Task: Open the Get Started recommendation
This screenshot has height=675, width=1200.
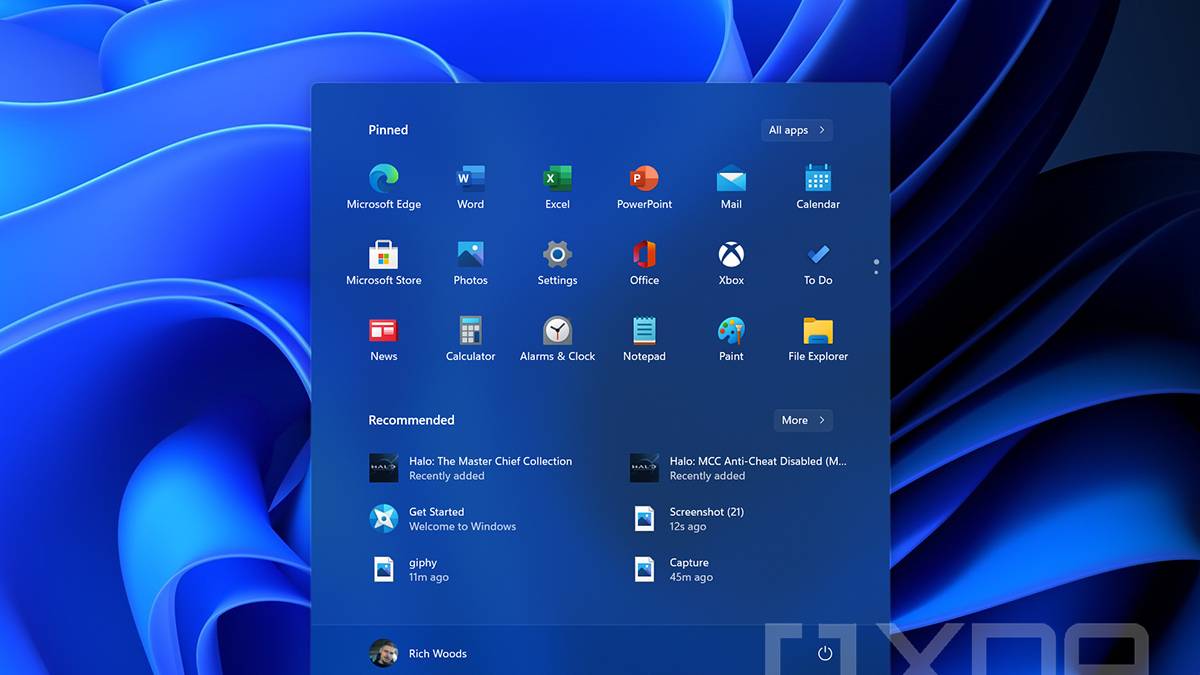Action: pos(443,518)
